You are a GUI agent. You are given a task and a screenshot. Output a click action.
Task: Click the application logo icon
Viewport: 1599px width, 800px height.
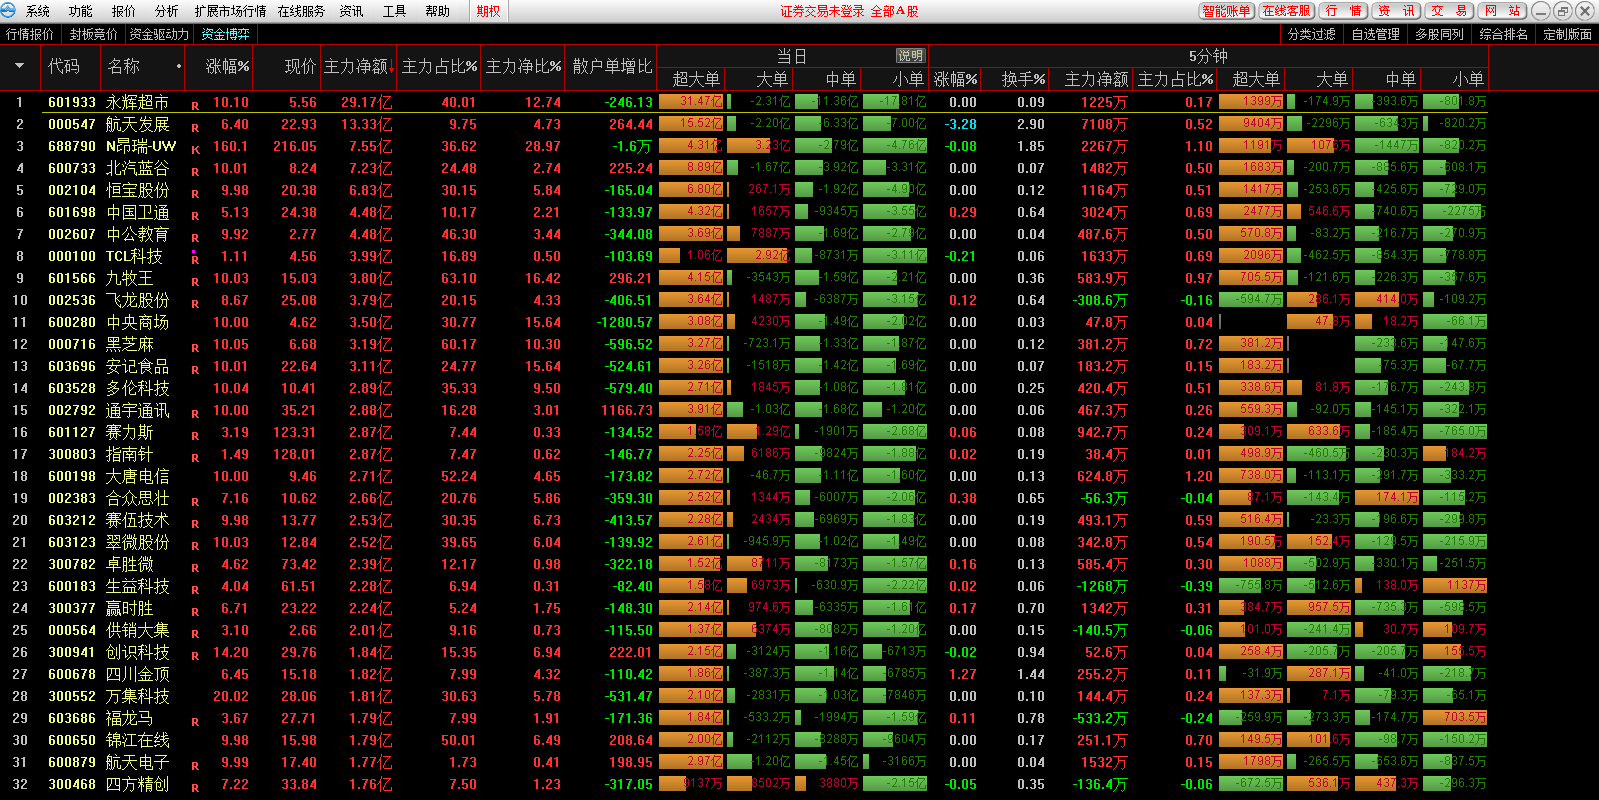pyautogui.click(x=9, y=11)
